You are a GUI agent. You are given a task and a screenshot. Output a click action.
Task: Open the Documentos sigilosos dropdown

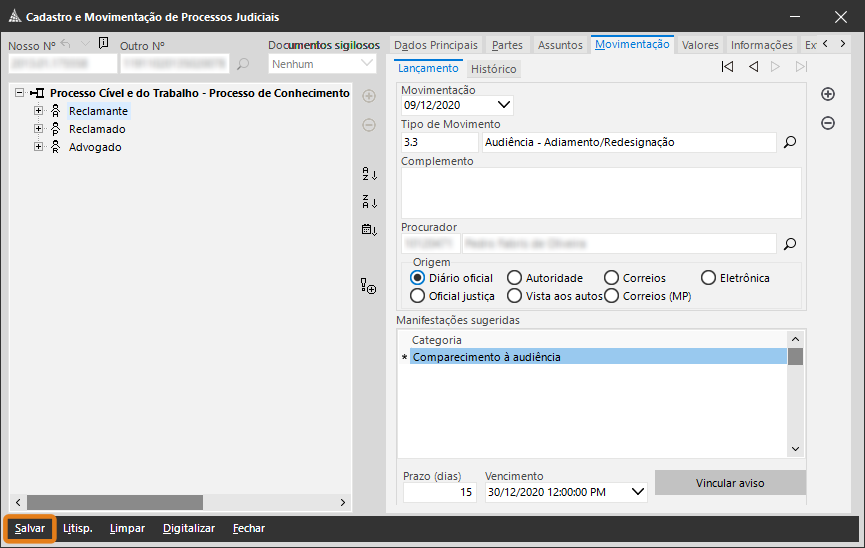pos(366,64)
